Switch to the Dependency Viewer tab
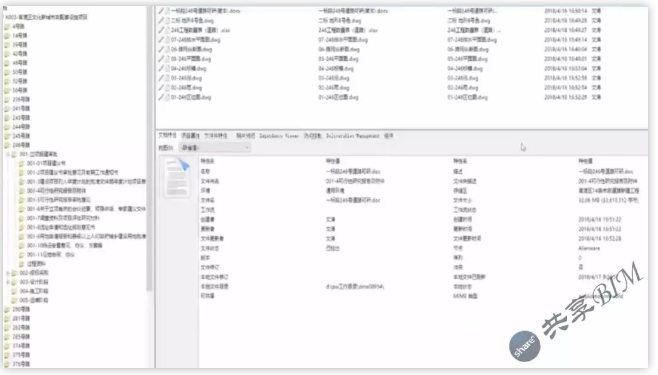 pyautogui.click(x=279, y=136)
